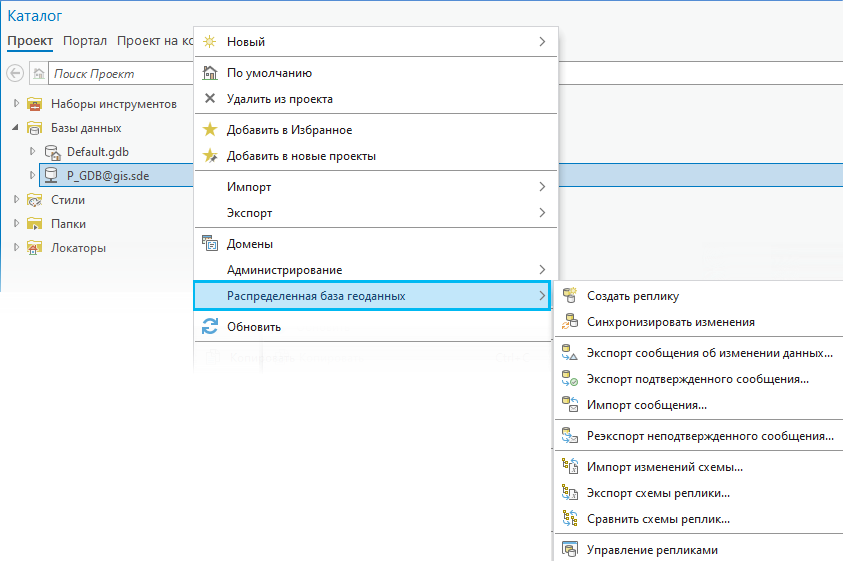Expand the Стили tree node

(16, 200)
